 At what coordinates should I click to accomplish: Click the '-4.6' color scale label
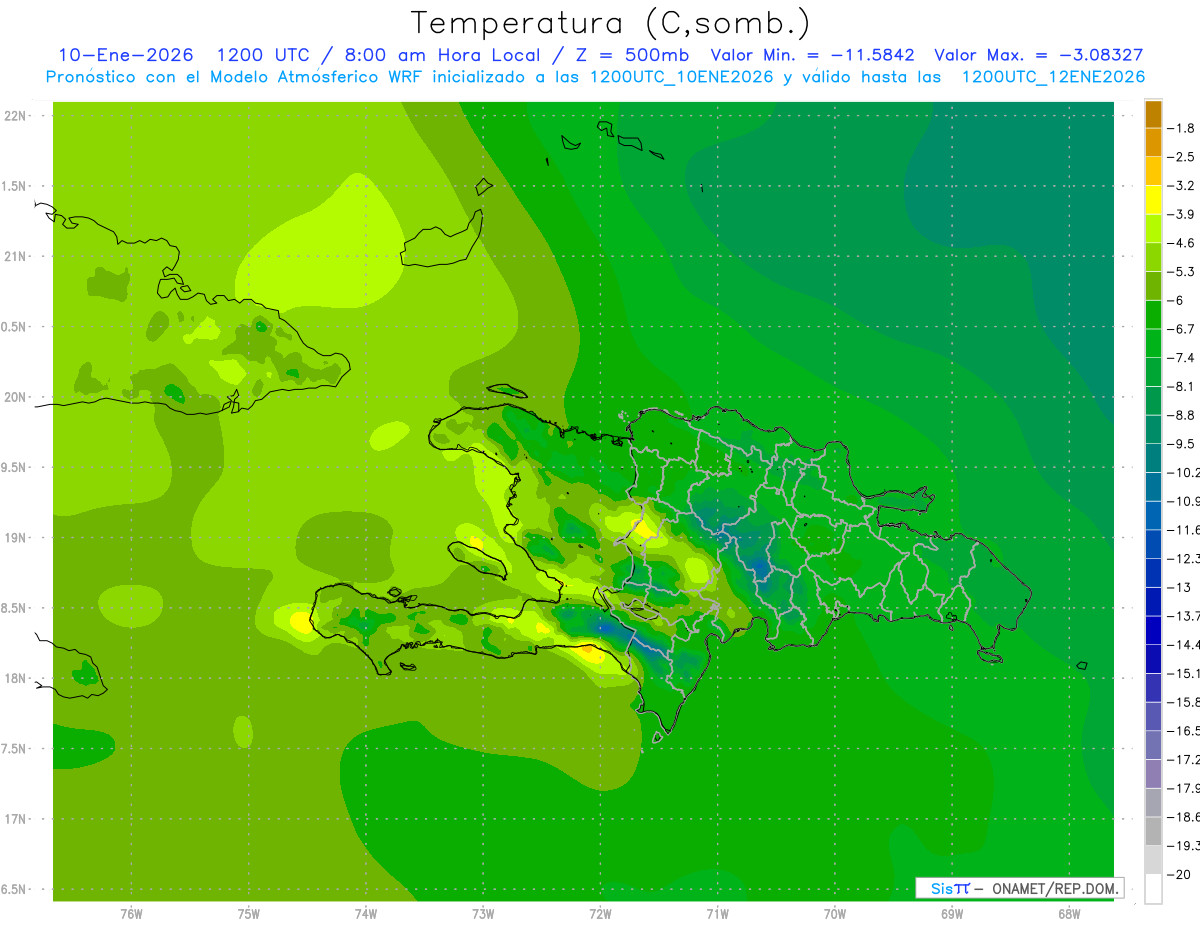tap(1183, 243)
